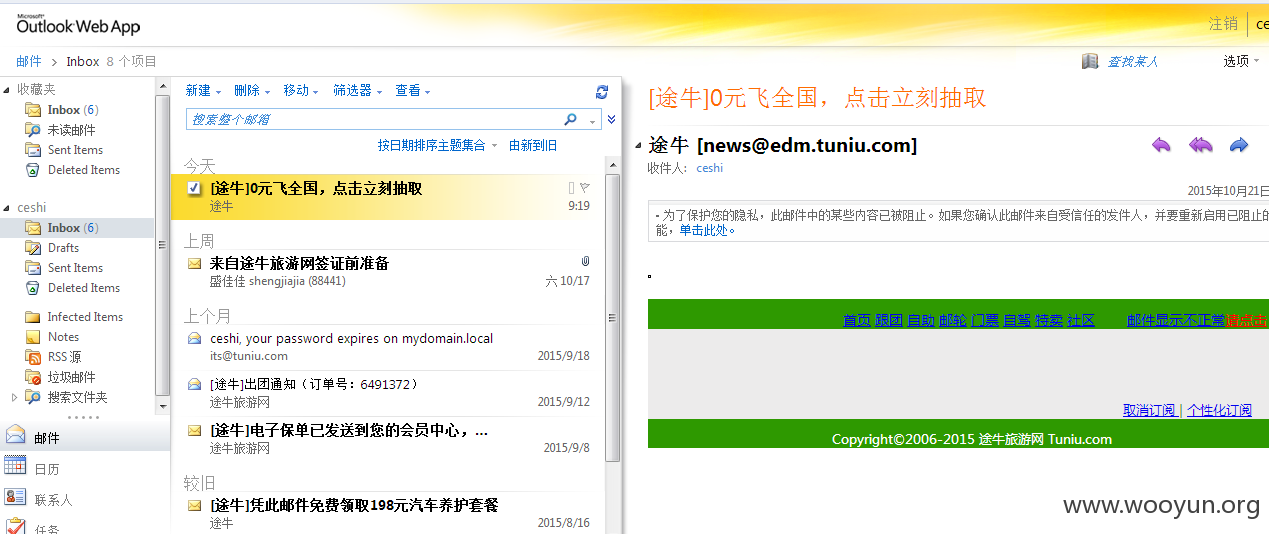Toggle sort order 由新到旧
The width and height of the screenshot is (1269, 534).
pos(533,145)
